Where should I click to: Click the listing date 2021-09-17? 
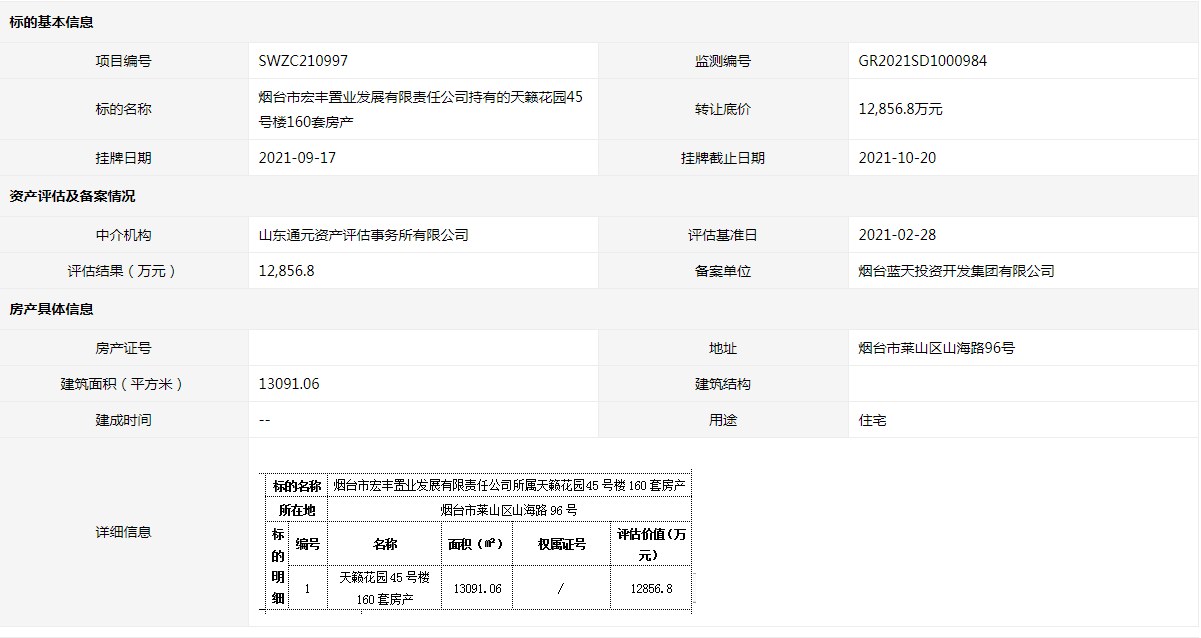[297, 158]
